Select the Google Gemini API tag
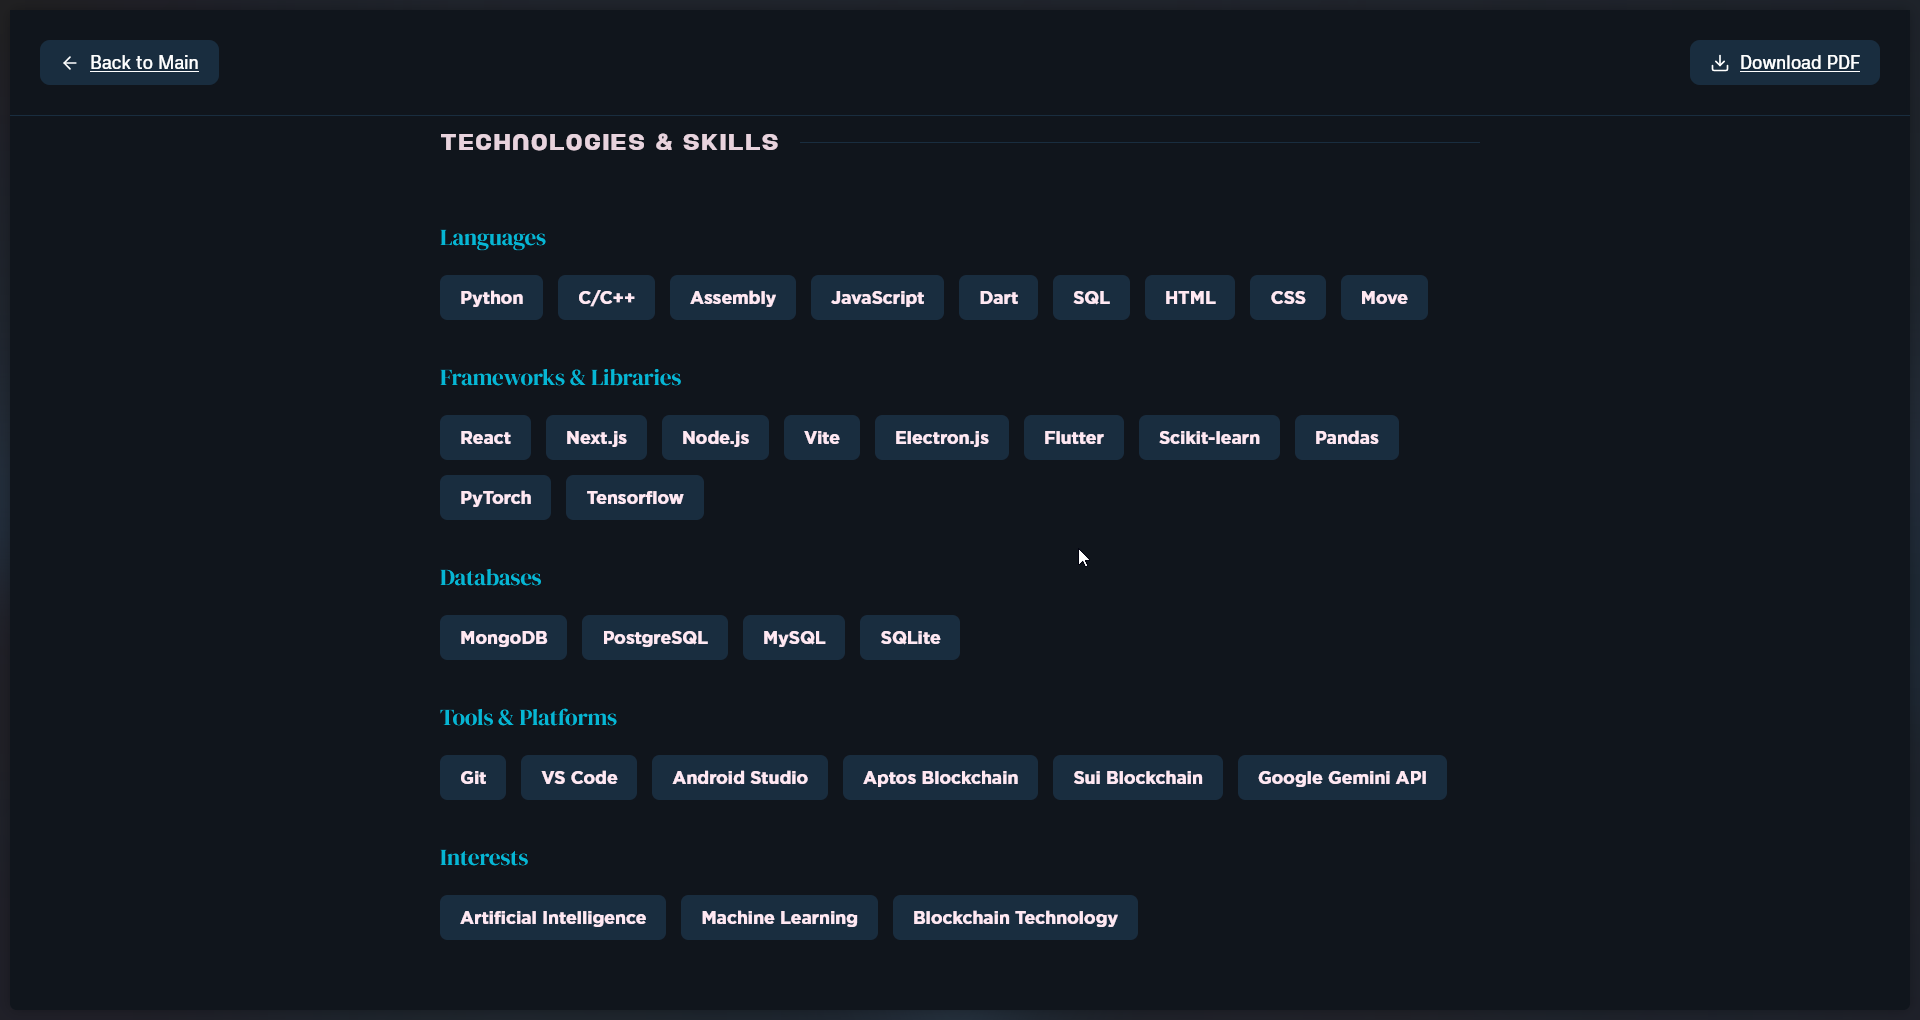This screenshot has width=1920, height=1020. (1342, 778)
